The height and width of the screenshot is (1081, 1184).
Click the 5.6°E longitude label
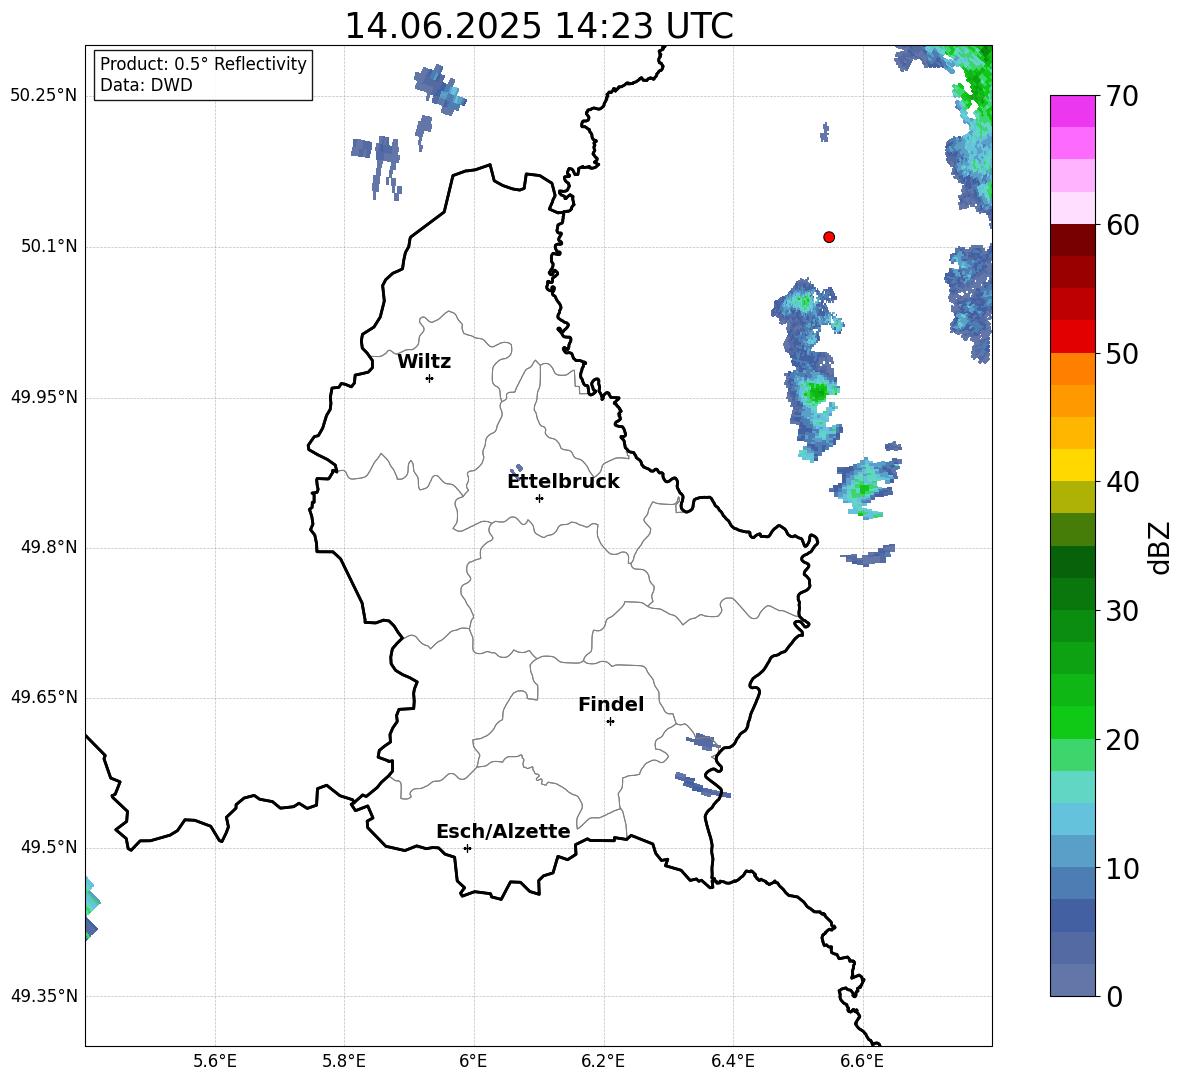pyautogui.click(x=215, y=1061)
